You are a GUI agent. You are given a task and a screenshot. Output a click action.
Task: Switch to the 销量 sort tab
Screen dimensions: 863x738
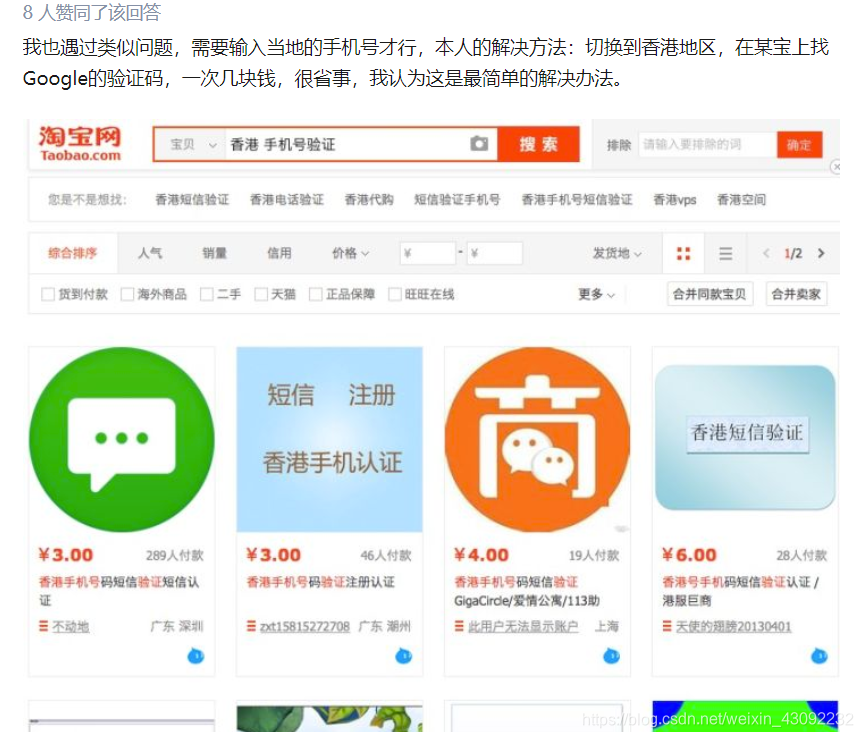215,253
